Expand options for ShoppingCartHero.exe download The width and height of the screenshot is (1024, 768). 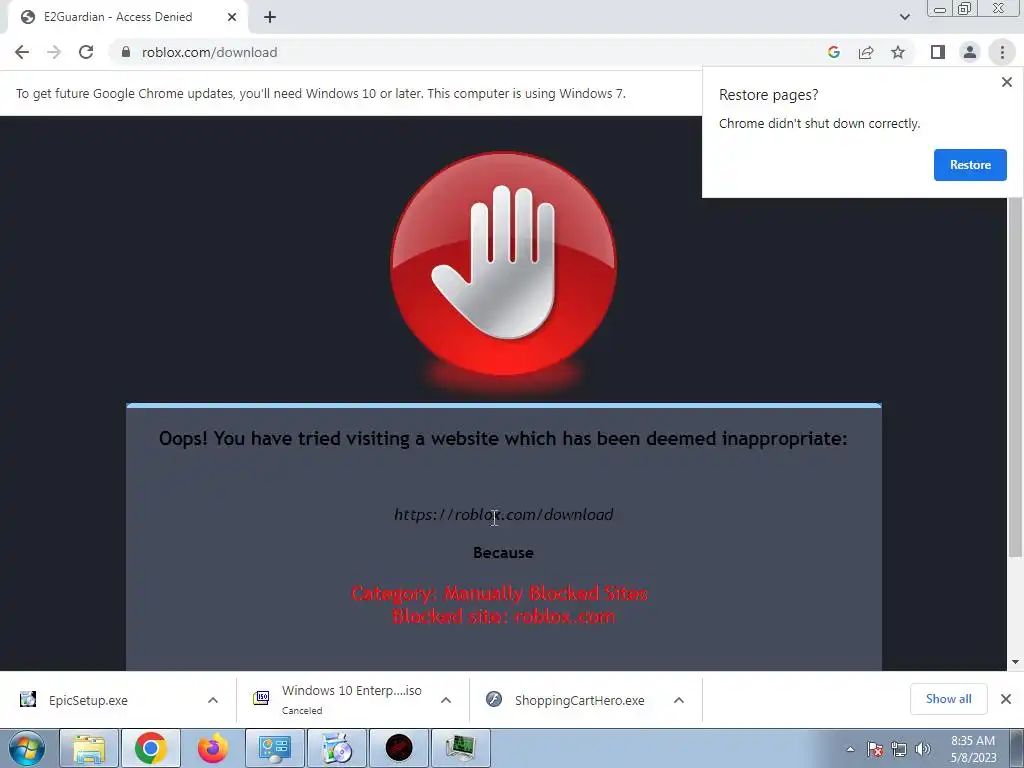(x=679, y=700)
